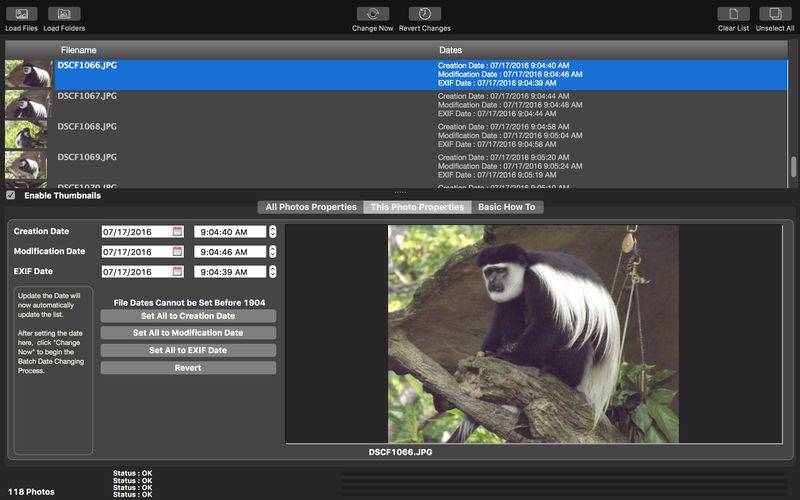Click the highlighted DSCF1066.JPG filename
The height and width of the screenshot is (500, 800).
[x=87, y=65]
